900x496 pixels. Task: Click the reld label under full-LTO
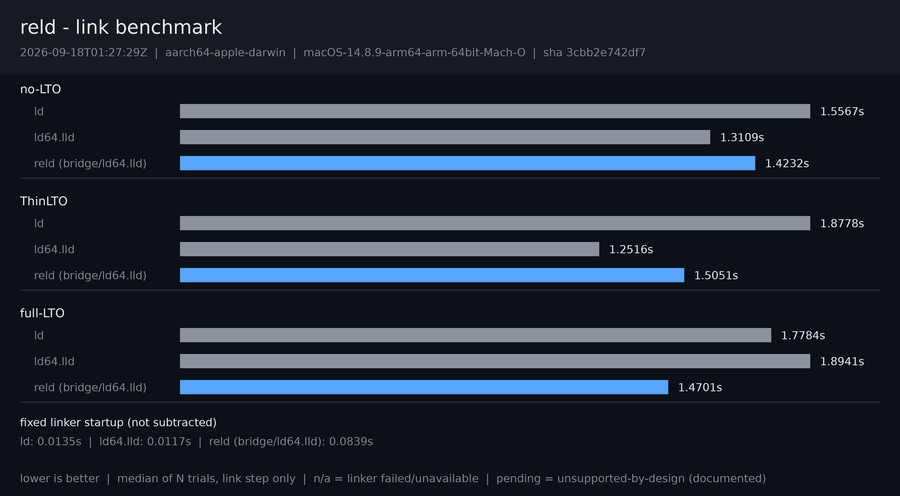tap(90, 388)
